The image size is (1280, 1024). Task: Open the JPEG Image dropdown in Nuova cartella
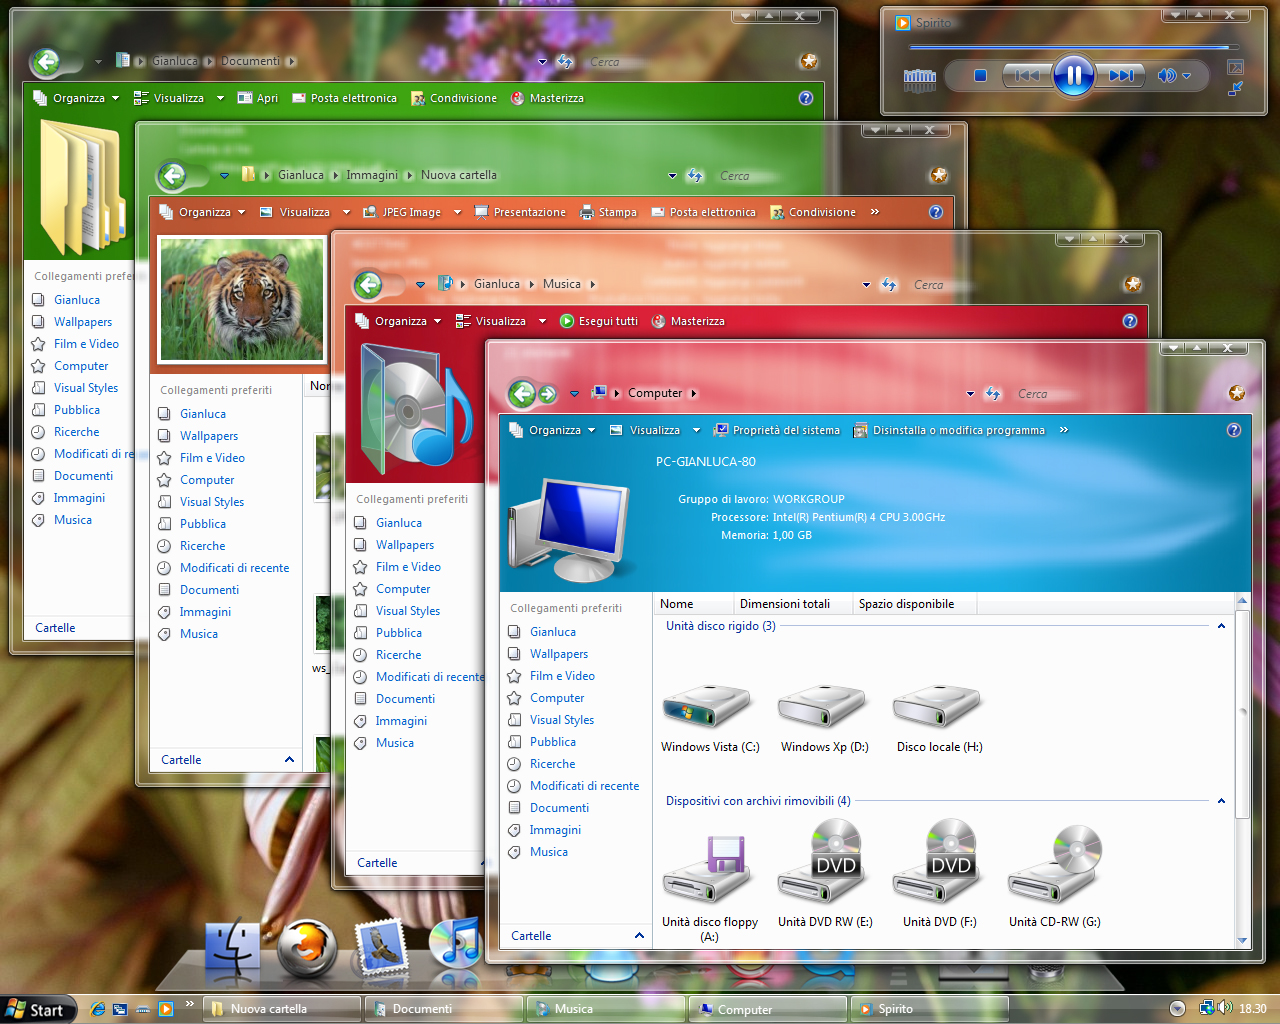[x=457, y=212]
